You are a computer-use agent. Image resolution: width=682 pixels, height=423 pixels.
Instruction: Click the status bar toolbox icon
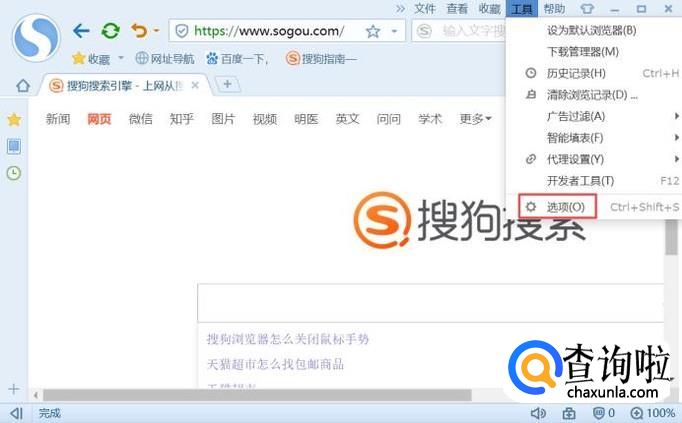pyautogui.click(x=569, y=413)
